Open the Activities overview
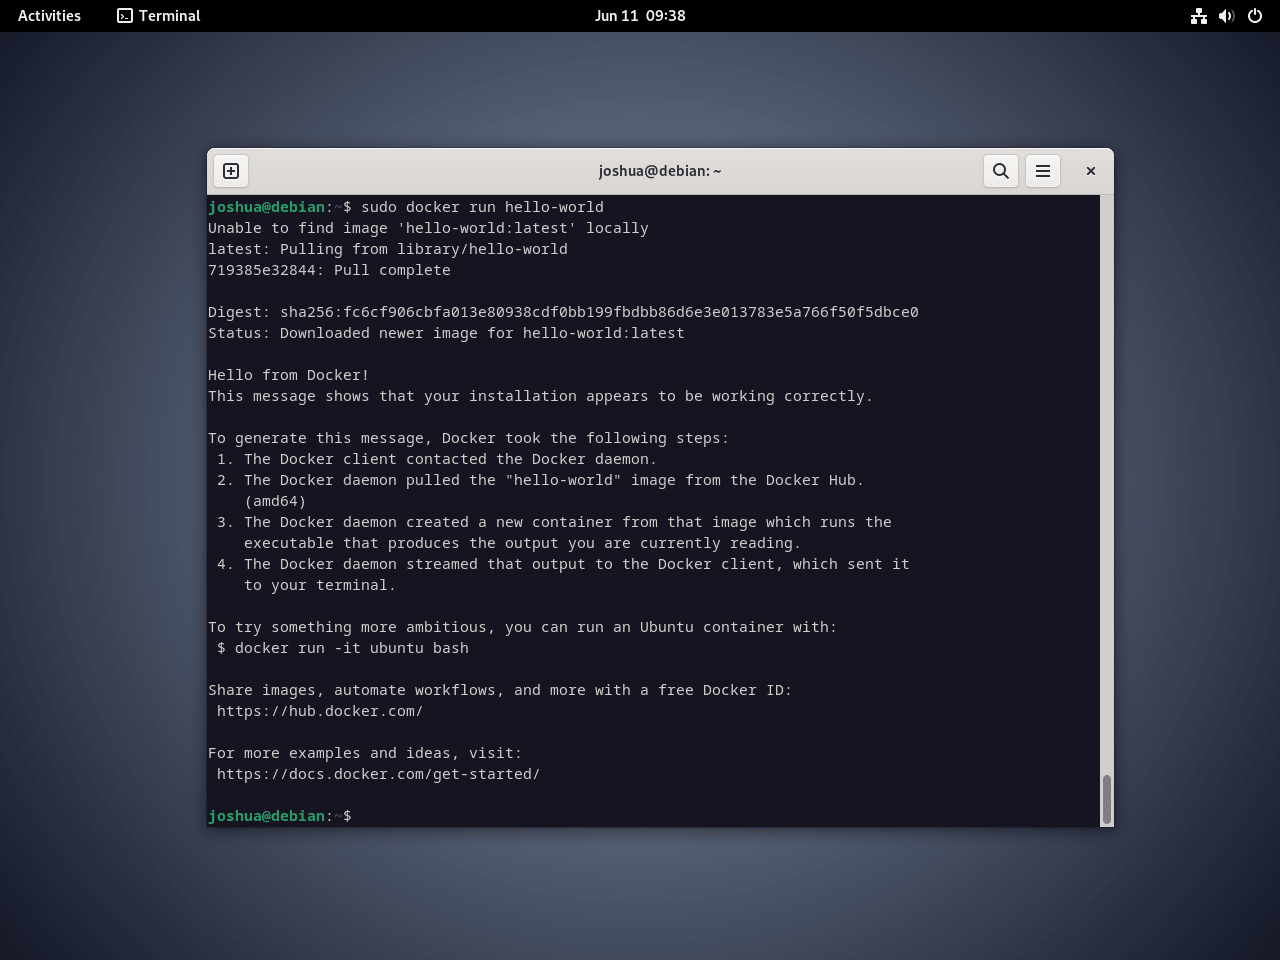This screenshot has height=960, width=1280. click(x=49, y=16)
